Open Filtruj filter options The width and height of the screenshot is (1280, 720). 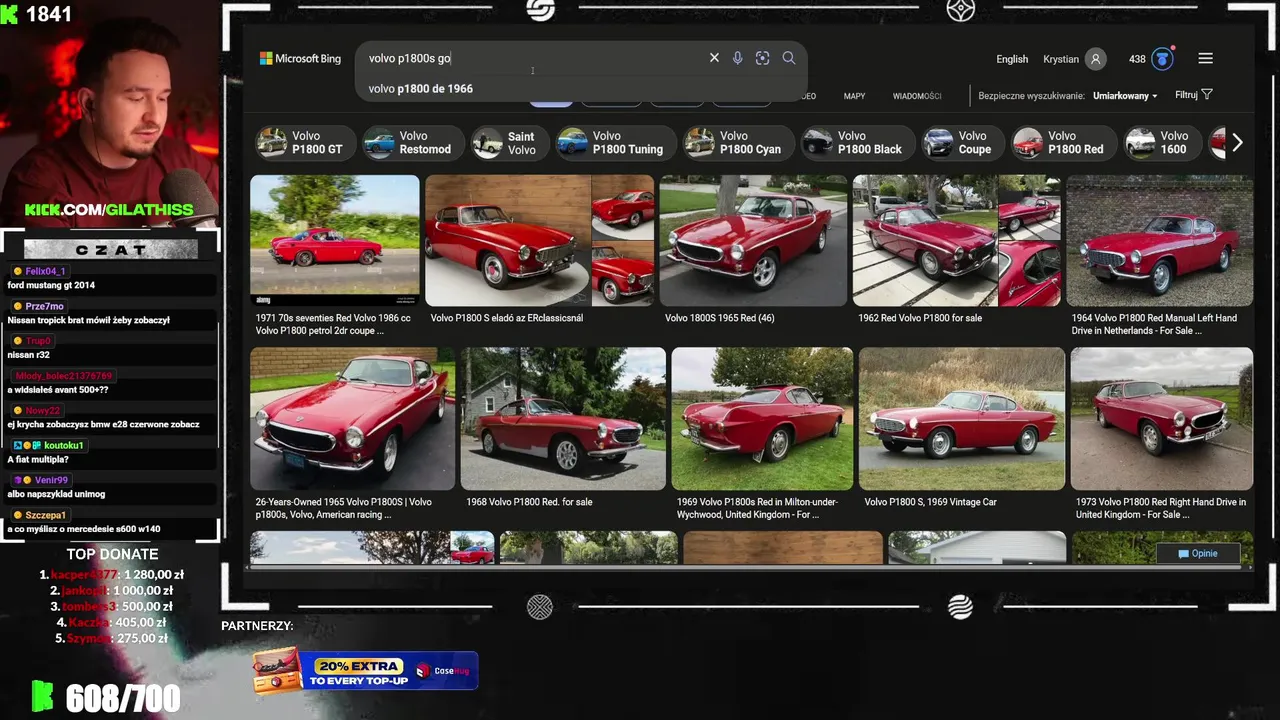click(x=1194, y=95)
